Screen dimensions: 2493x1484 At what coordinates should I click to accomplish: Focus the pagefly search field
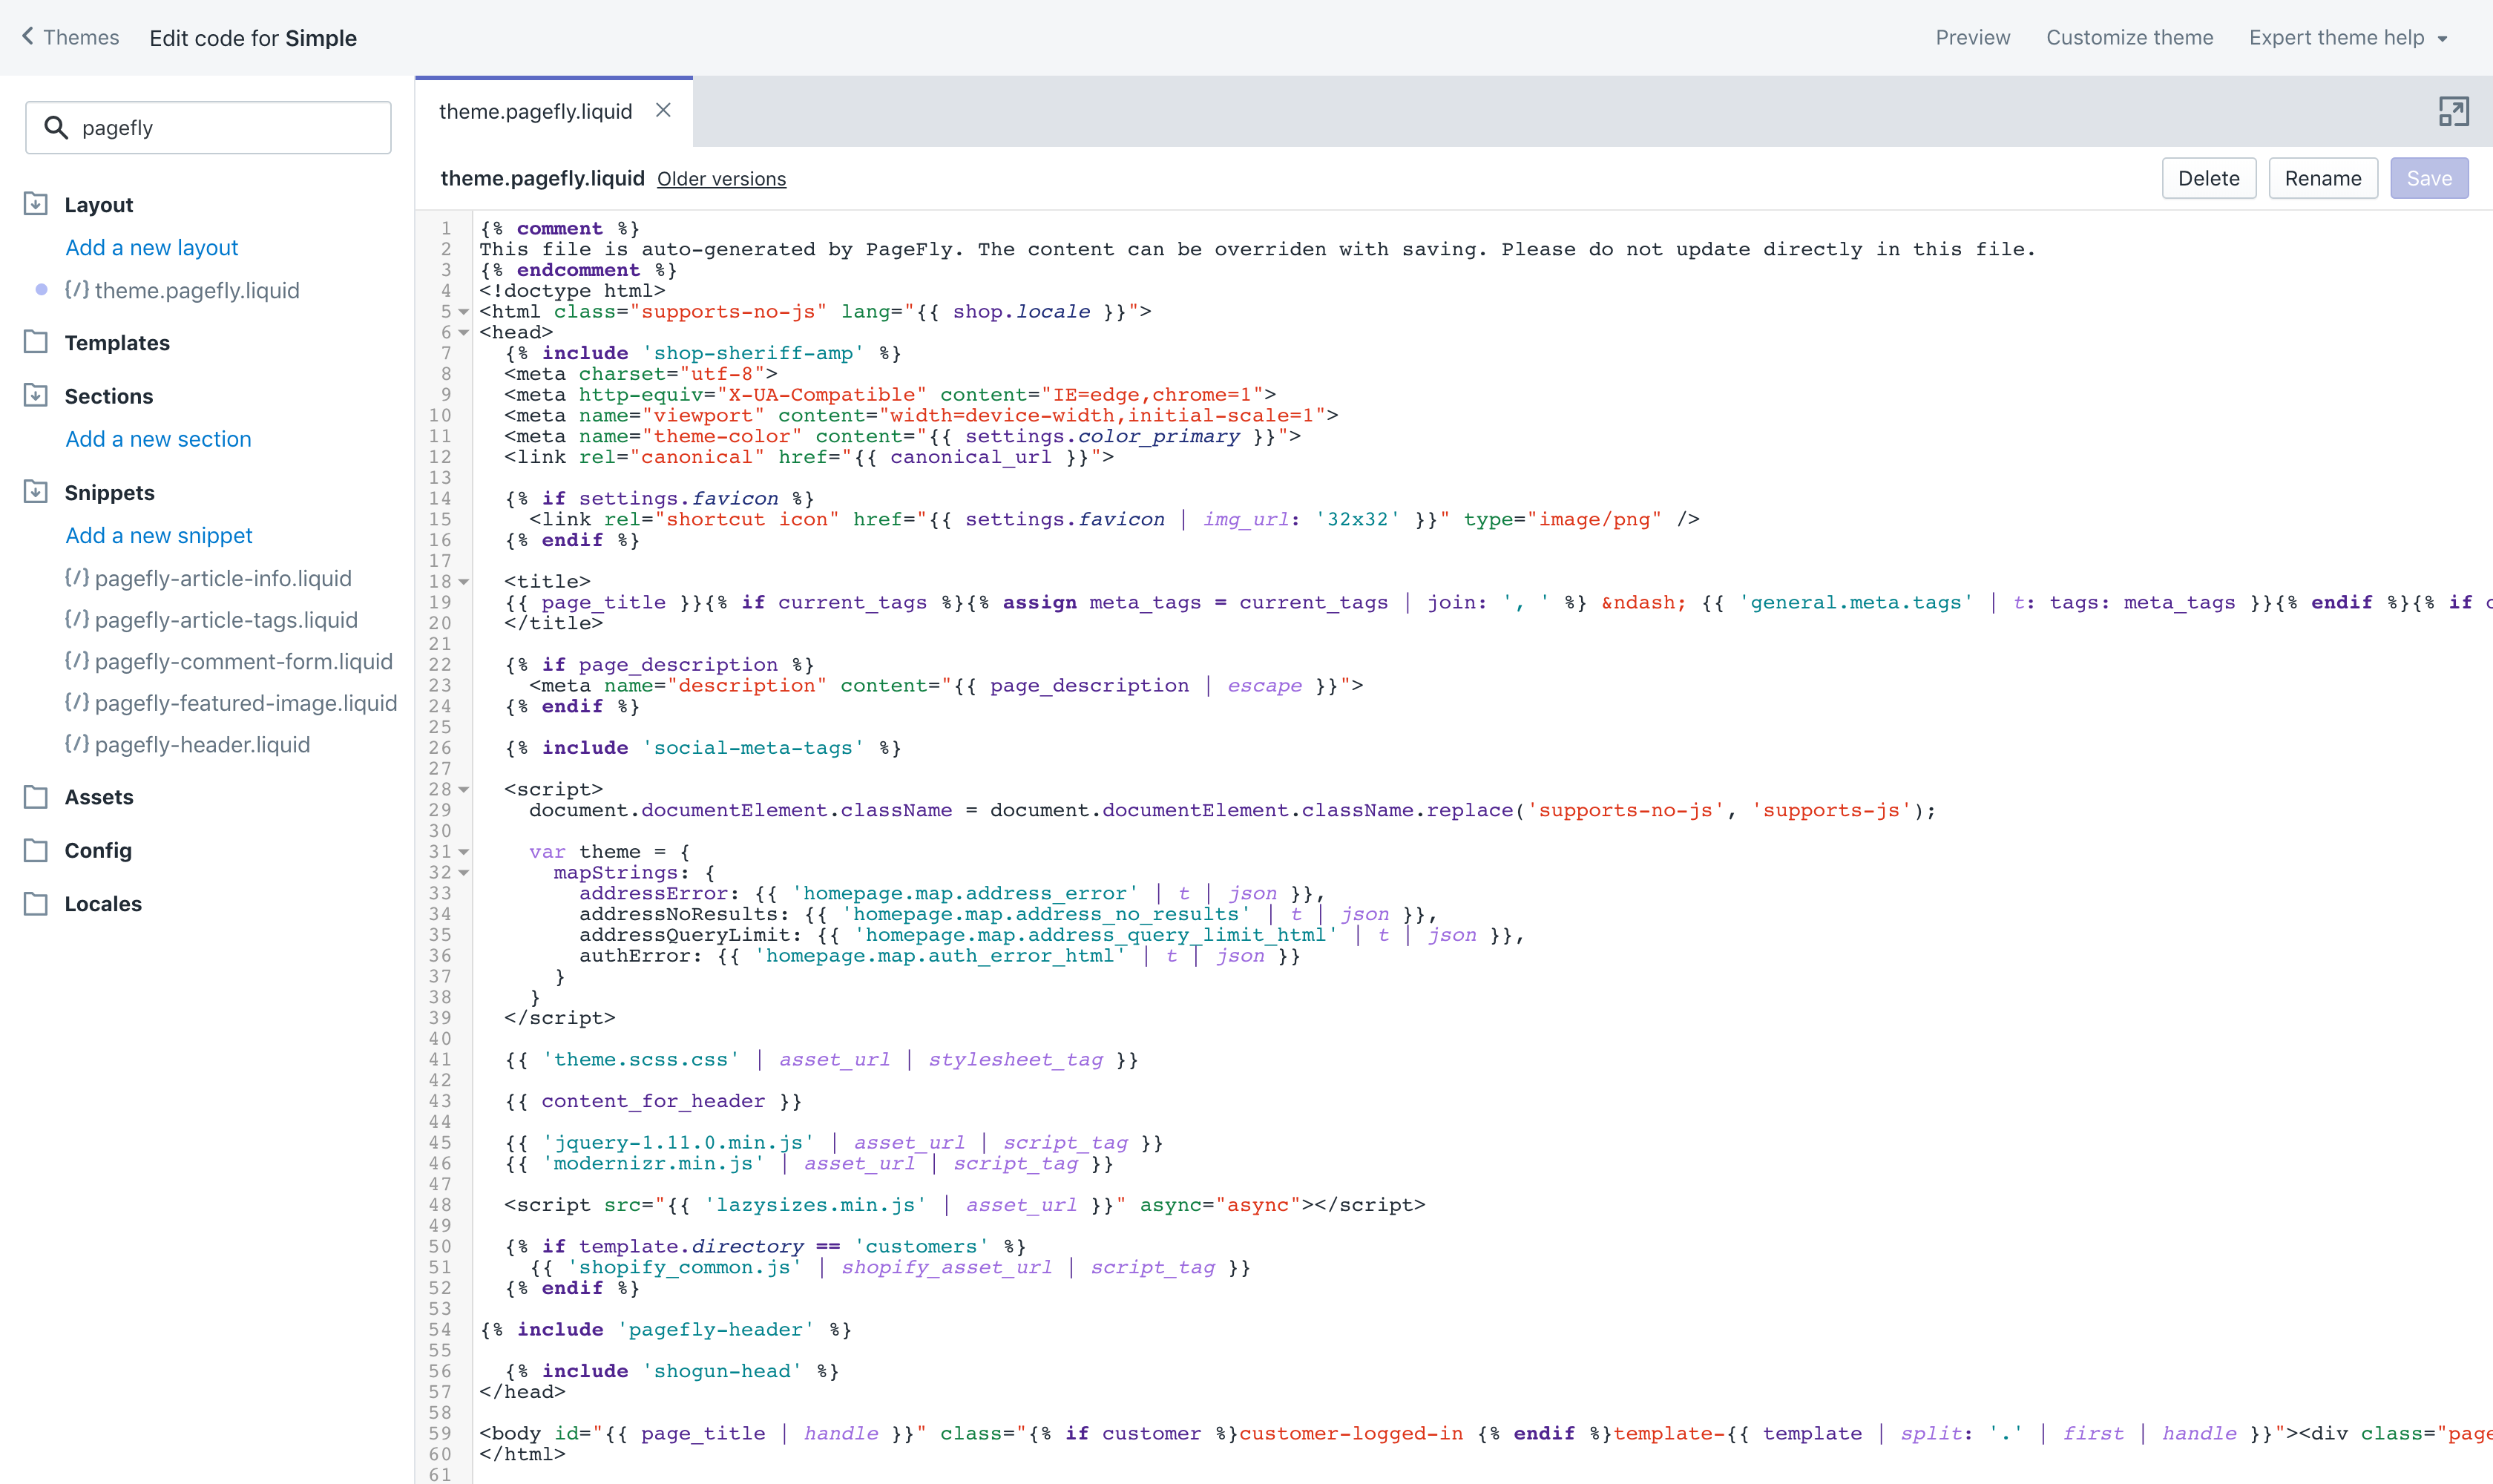coord(208,128)
